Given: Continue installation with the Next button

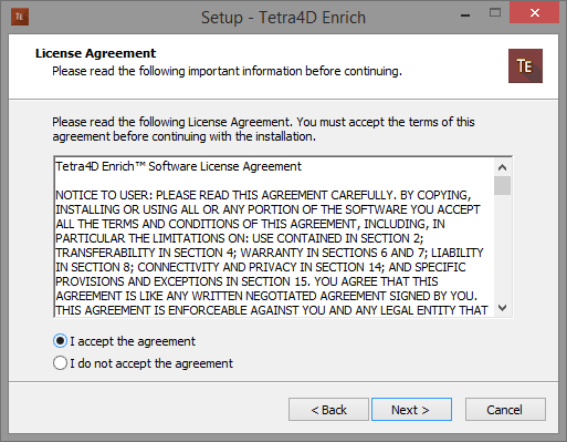Looking at the screenshot, I should click(412, 409).
